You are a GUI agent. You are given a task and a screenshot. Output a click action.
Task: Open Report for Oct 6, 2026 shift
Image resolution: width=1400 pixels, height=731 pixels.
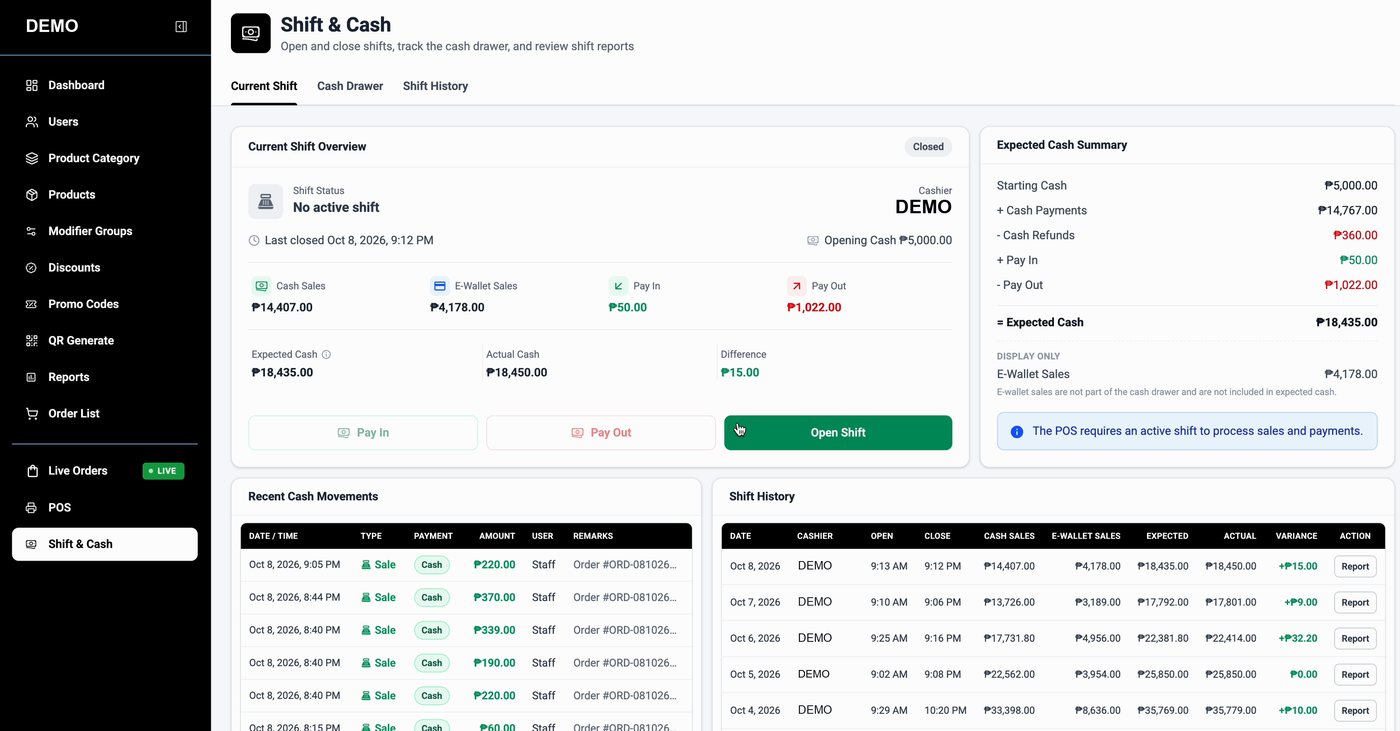(x=1355, y=638)
